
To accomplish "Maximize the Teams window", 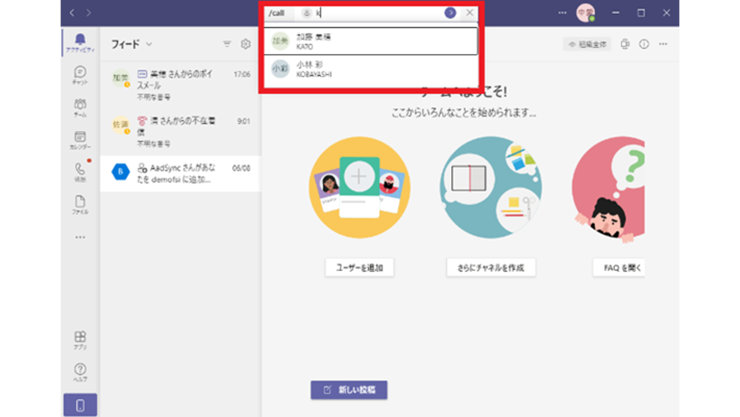I will [x=641, y=13].
